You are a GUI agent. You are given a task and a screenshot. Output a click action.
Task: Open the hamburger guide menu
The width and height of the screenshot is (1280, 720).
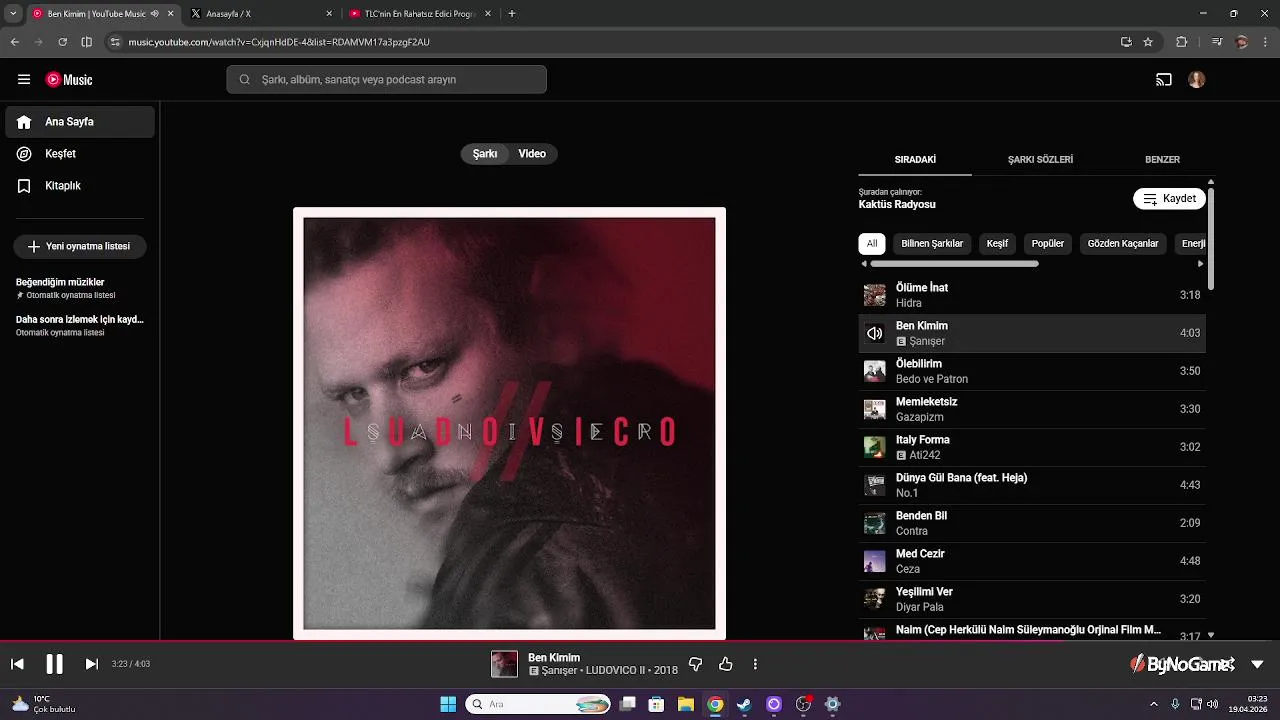(24, 80)
